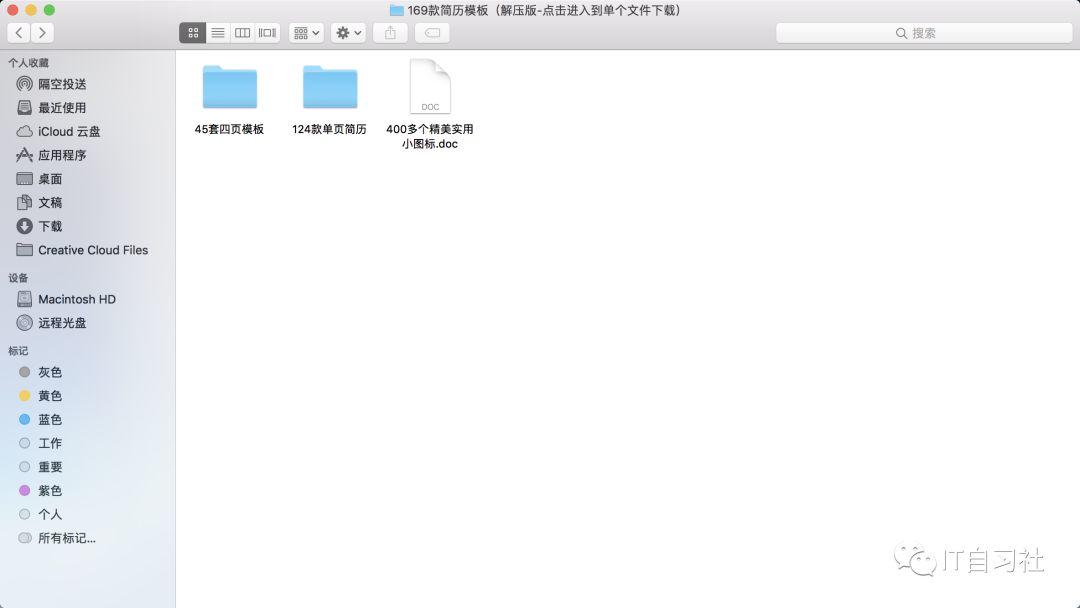Select the blue 蓝色 tag swatch
1080x608 pixels.
[50, 419]
